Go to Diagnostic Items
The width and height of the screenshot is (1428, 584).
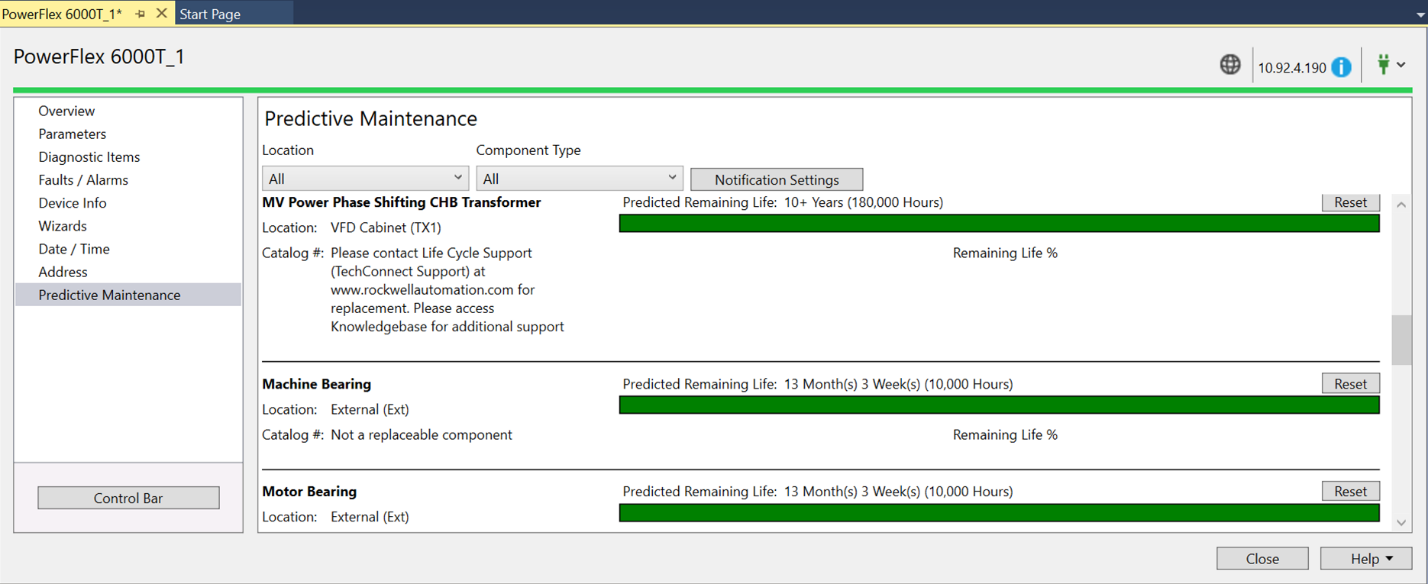click(89, 157)
